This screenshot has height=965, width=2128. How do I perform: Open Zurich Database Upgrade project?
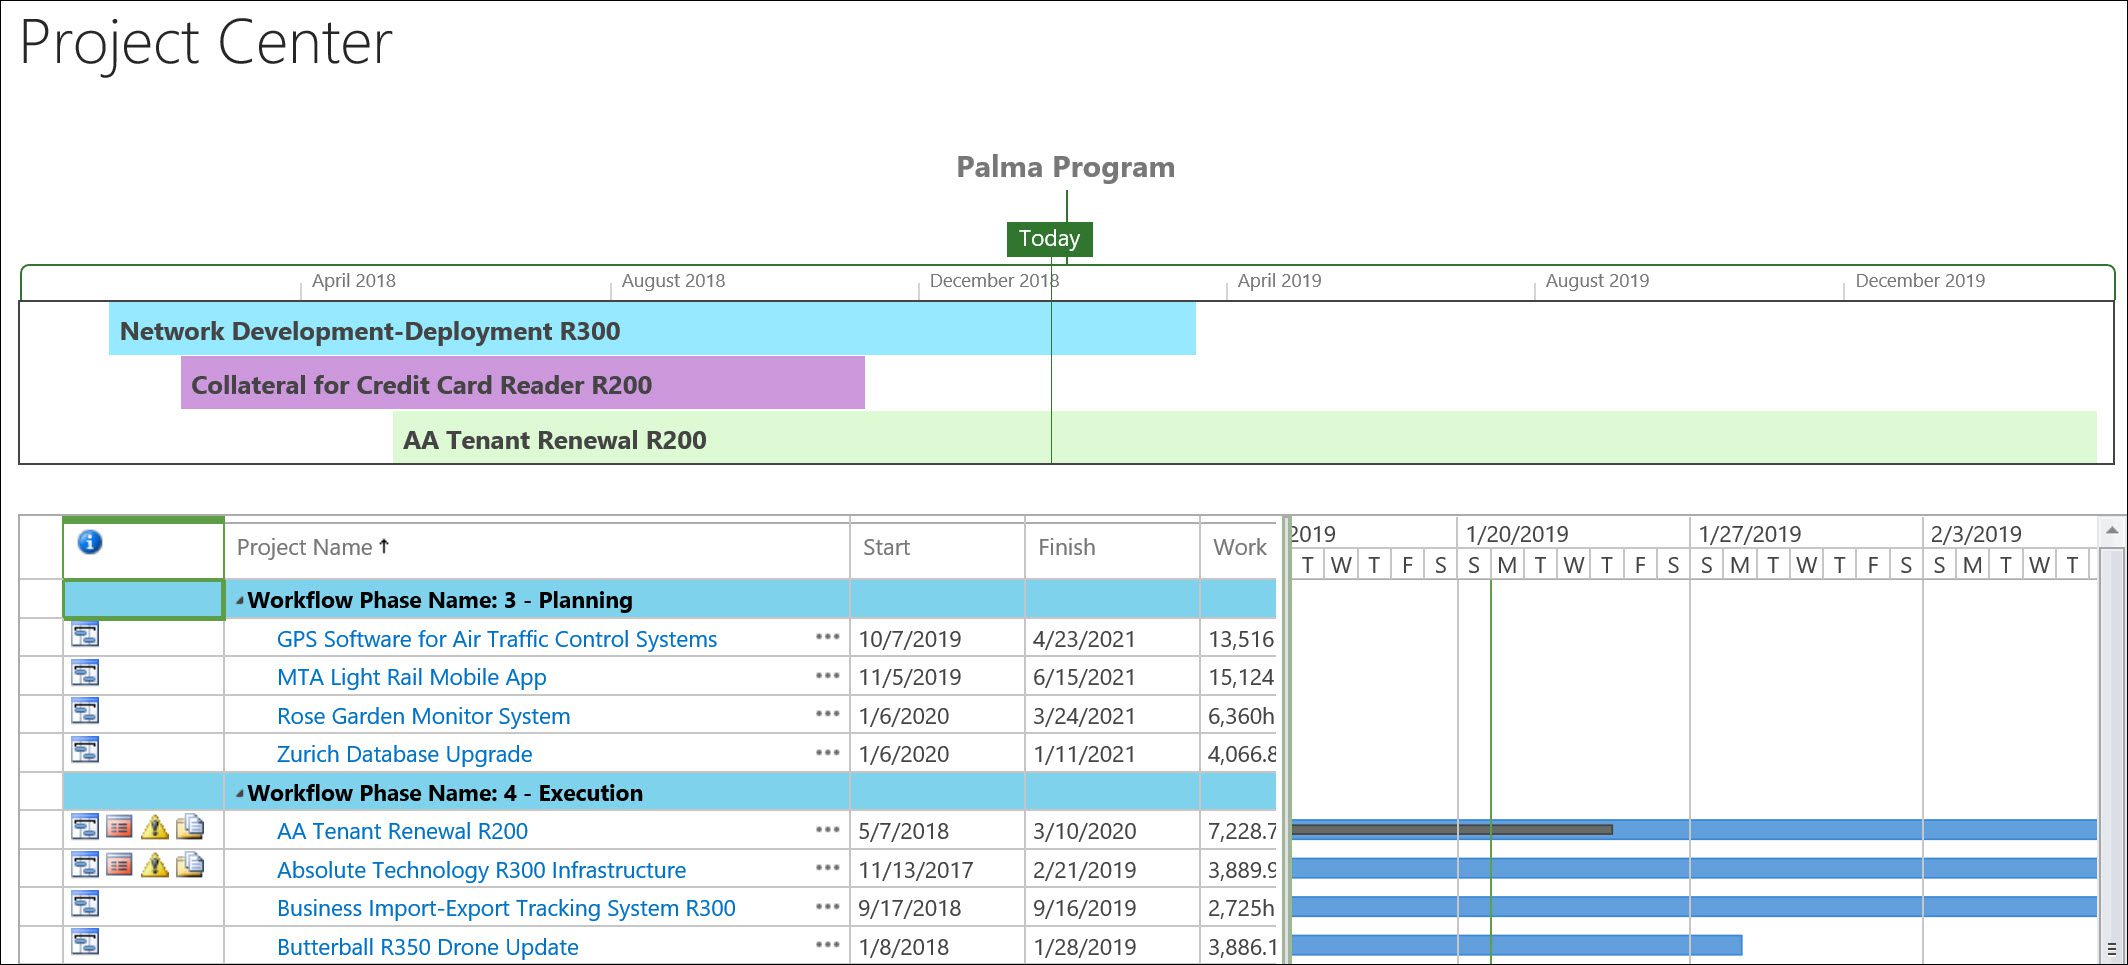point(405,754)
